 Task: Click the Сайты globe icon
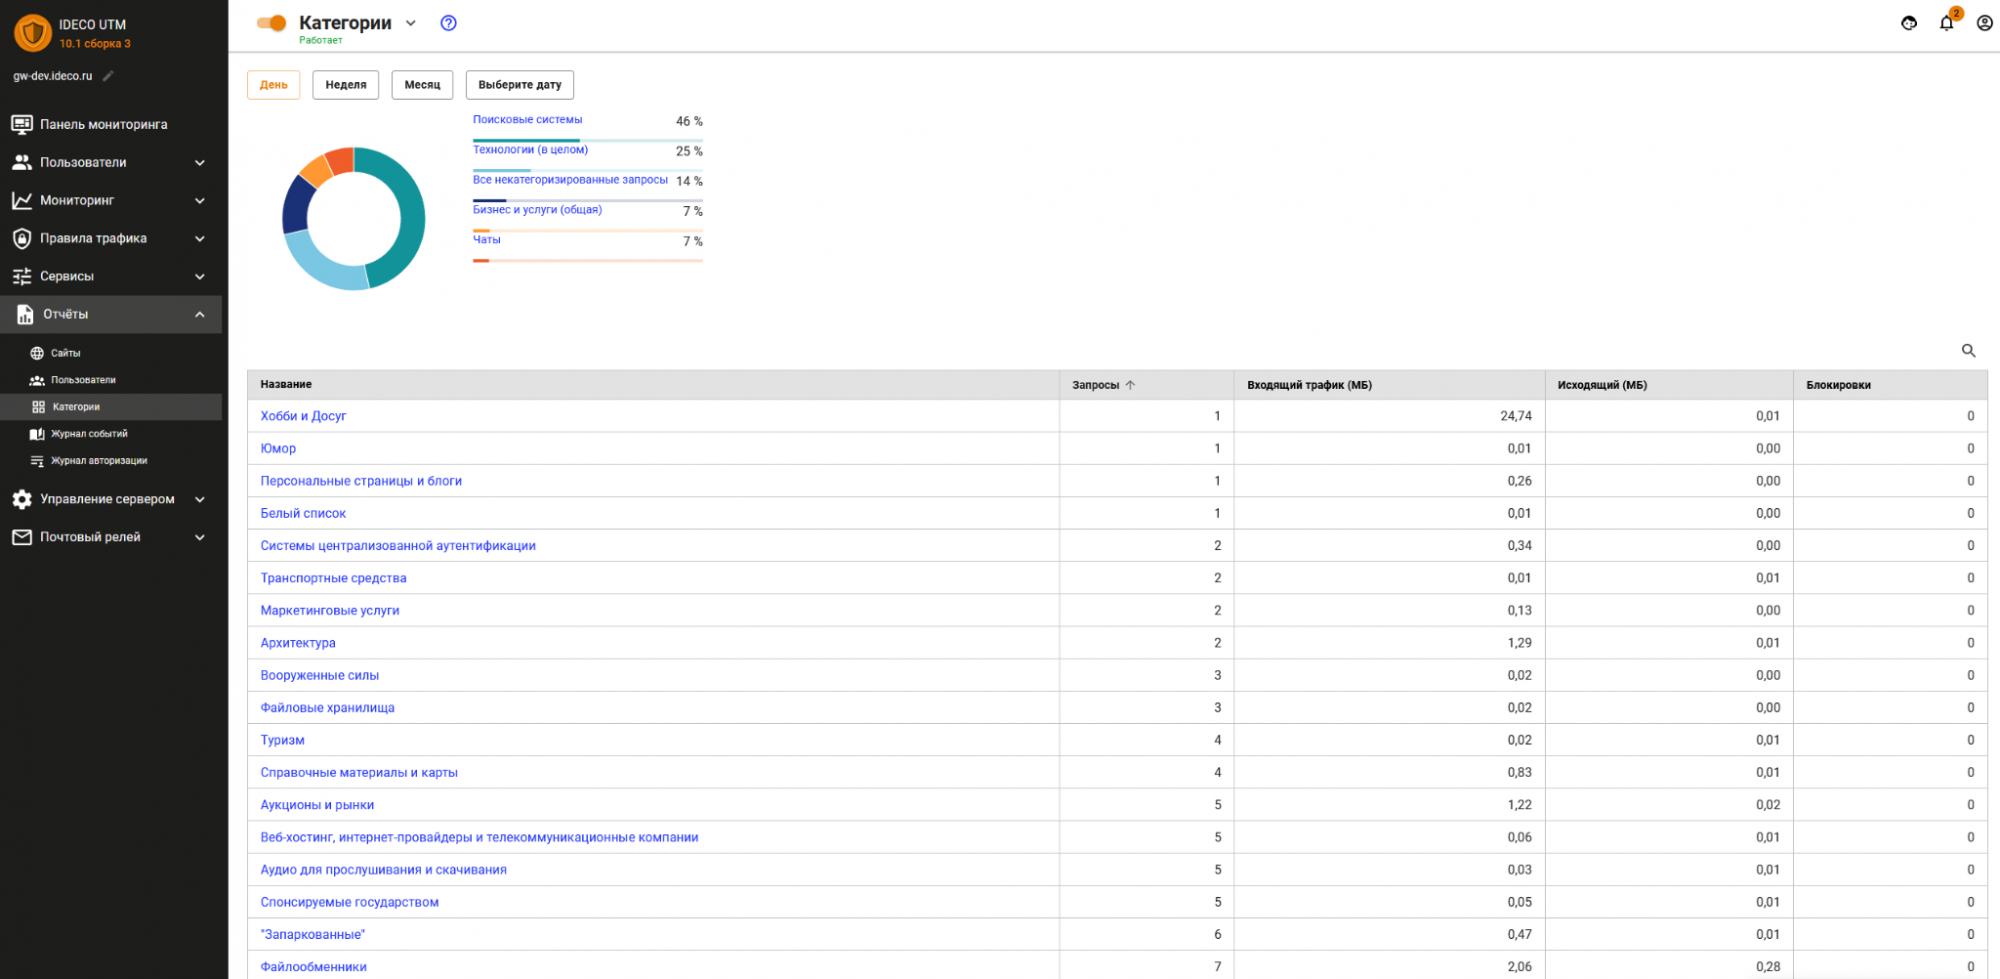point(37,353)
